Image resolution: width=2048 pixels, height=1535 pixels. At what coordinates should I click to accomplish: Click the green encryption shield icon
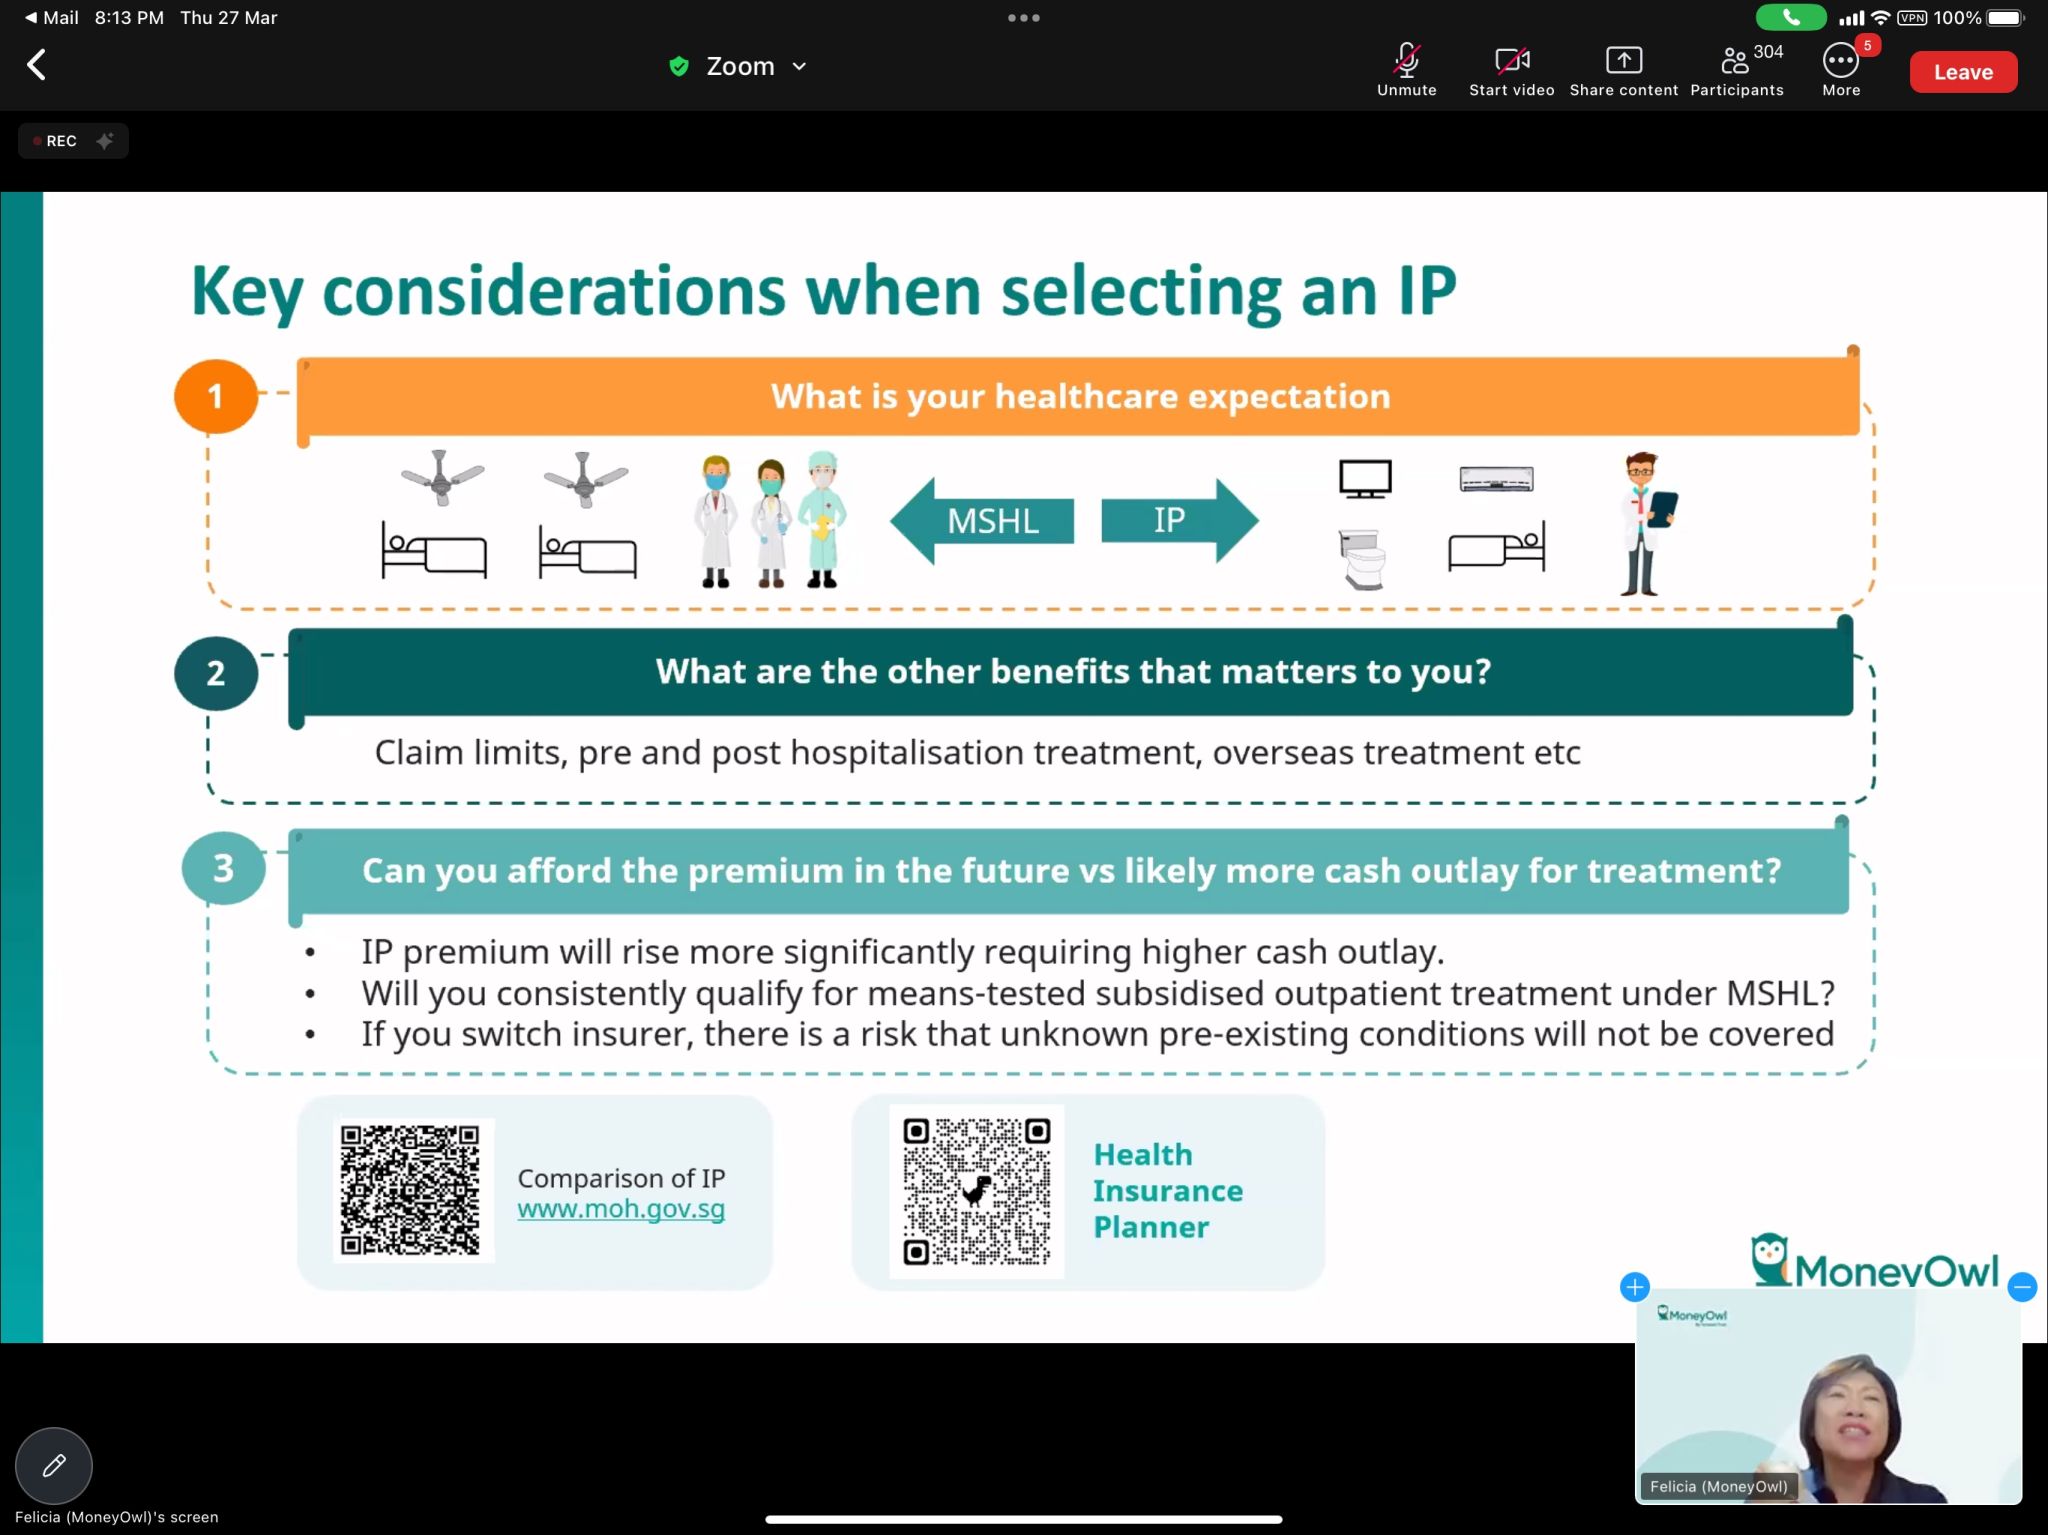(x=679, y=66)
